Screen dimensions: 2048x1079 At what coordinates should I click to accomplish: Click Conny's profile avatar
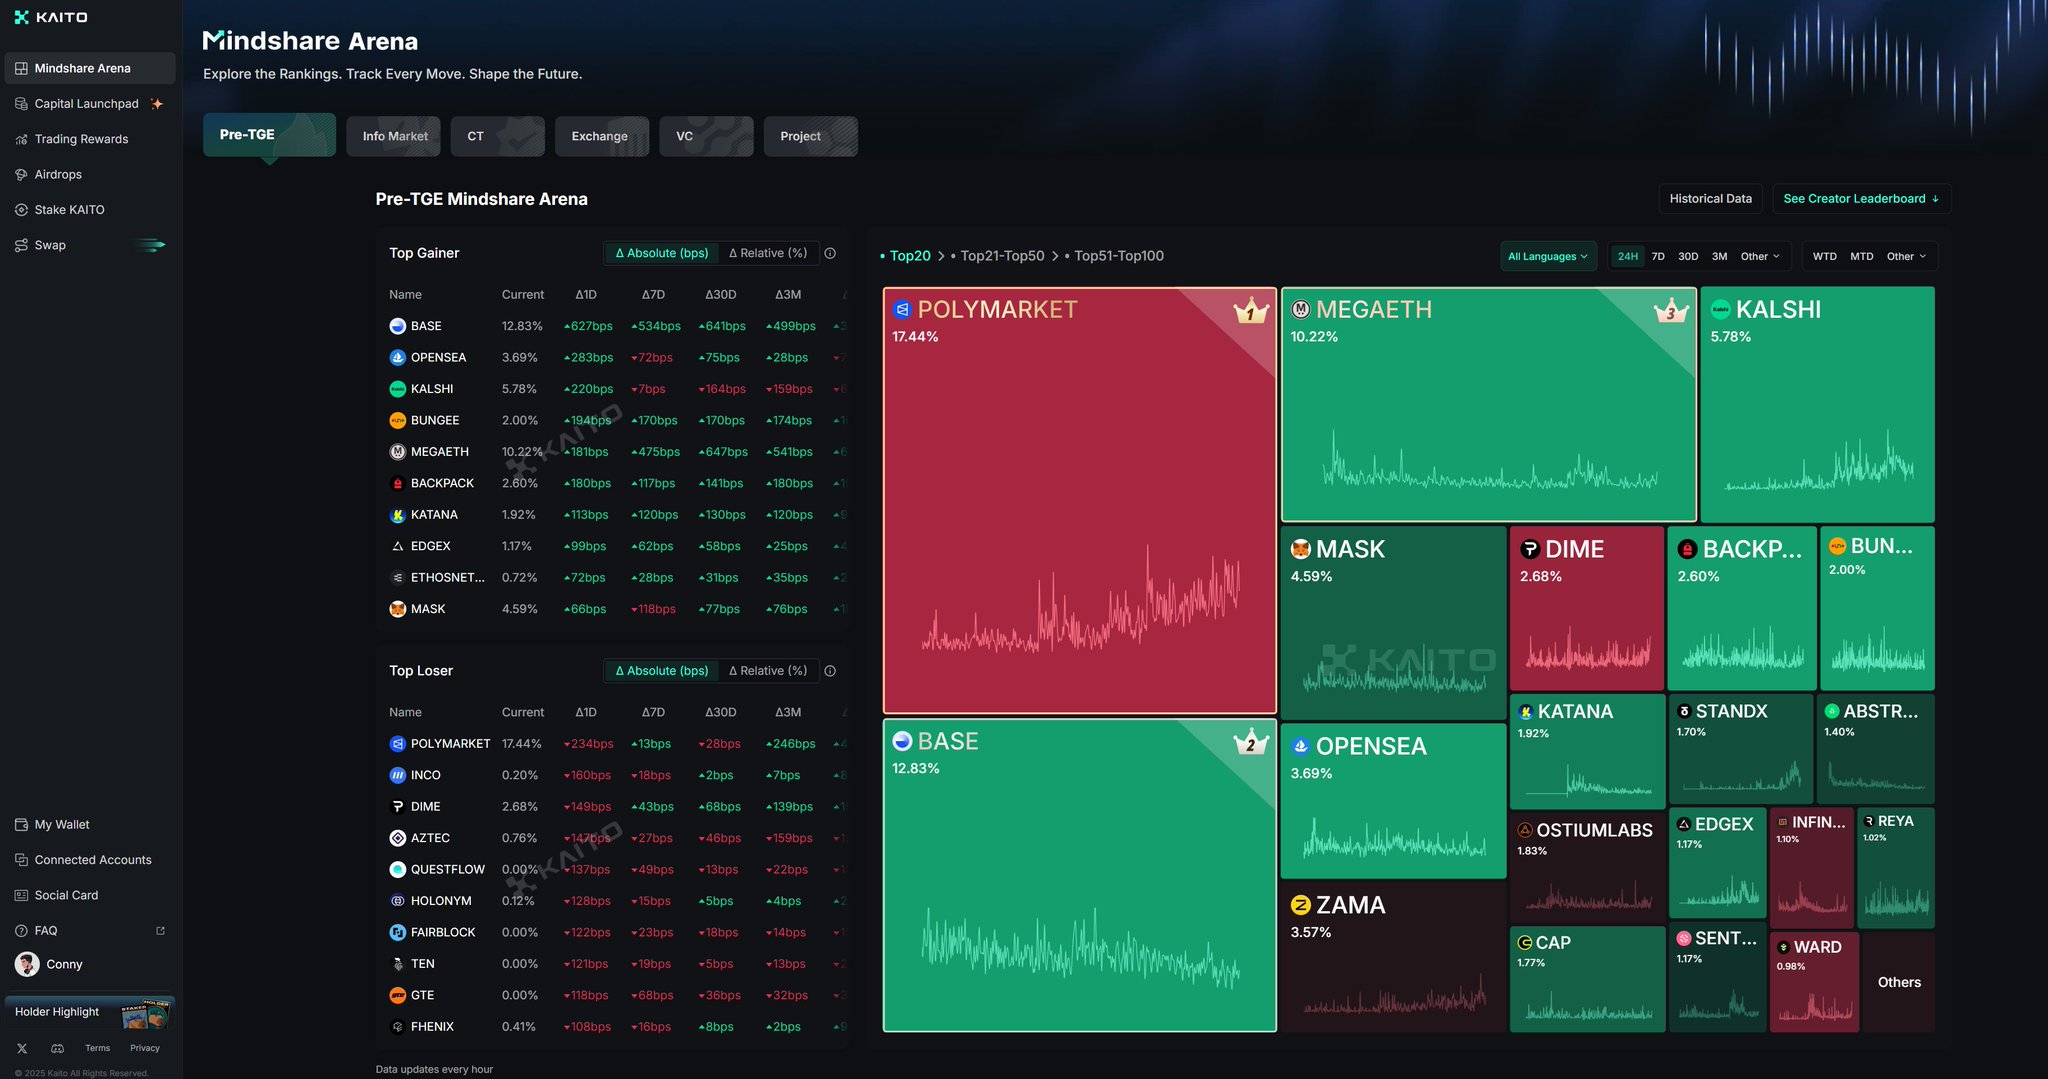pyautogui.click(x=27, y=964)
